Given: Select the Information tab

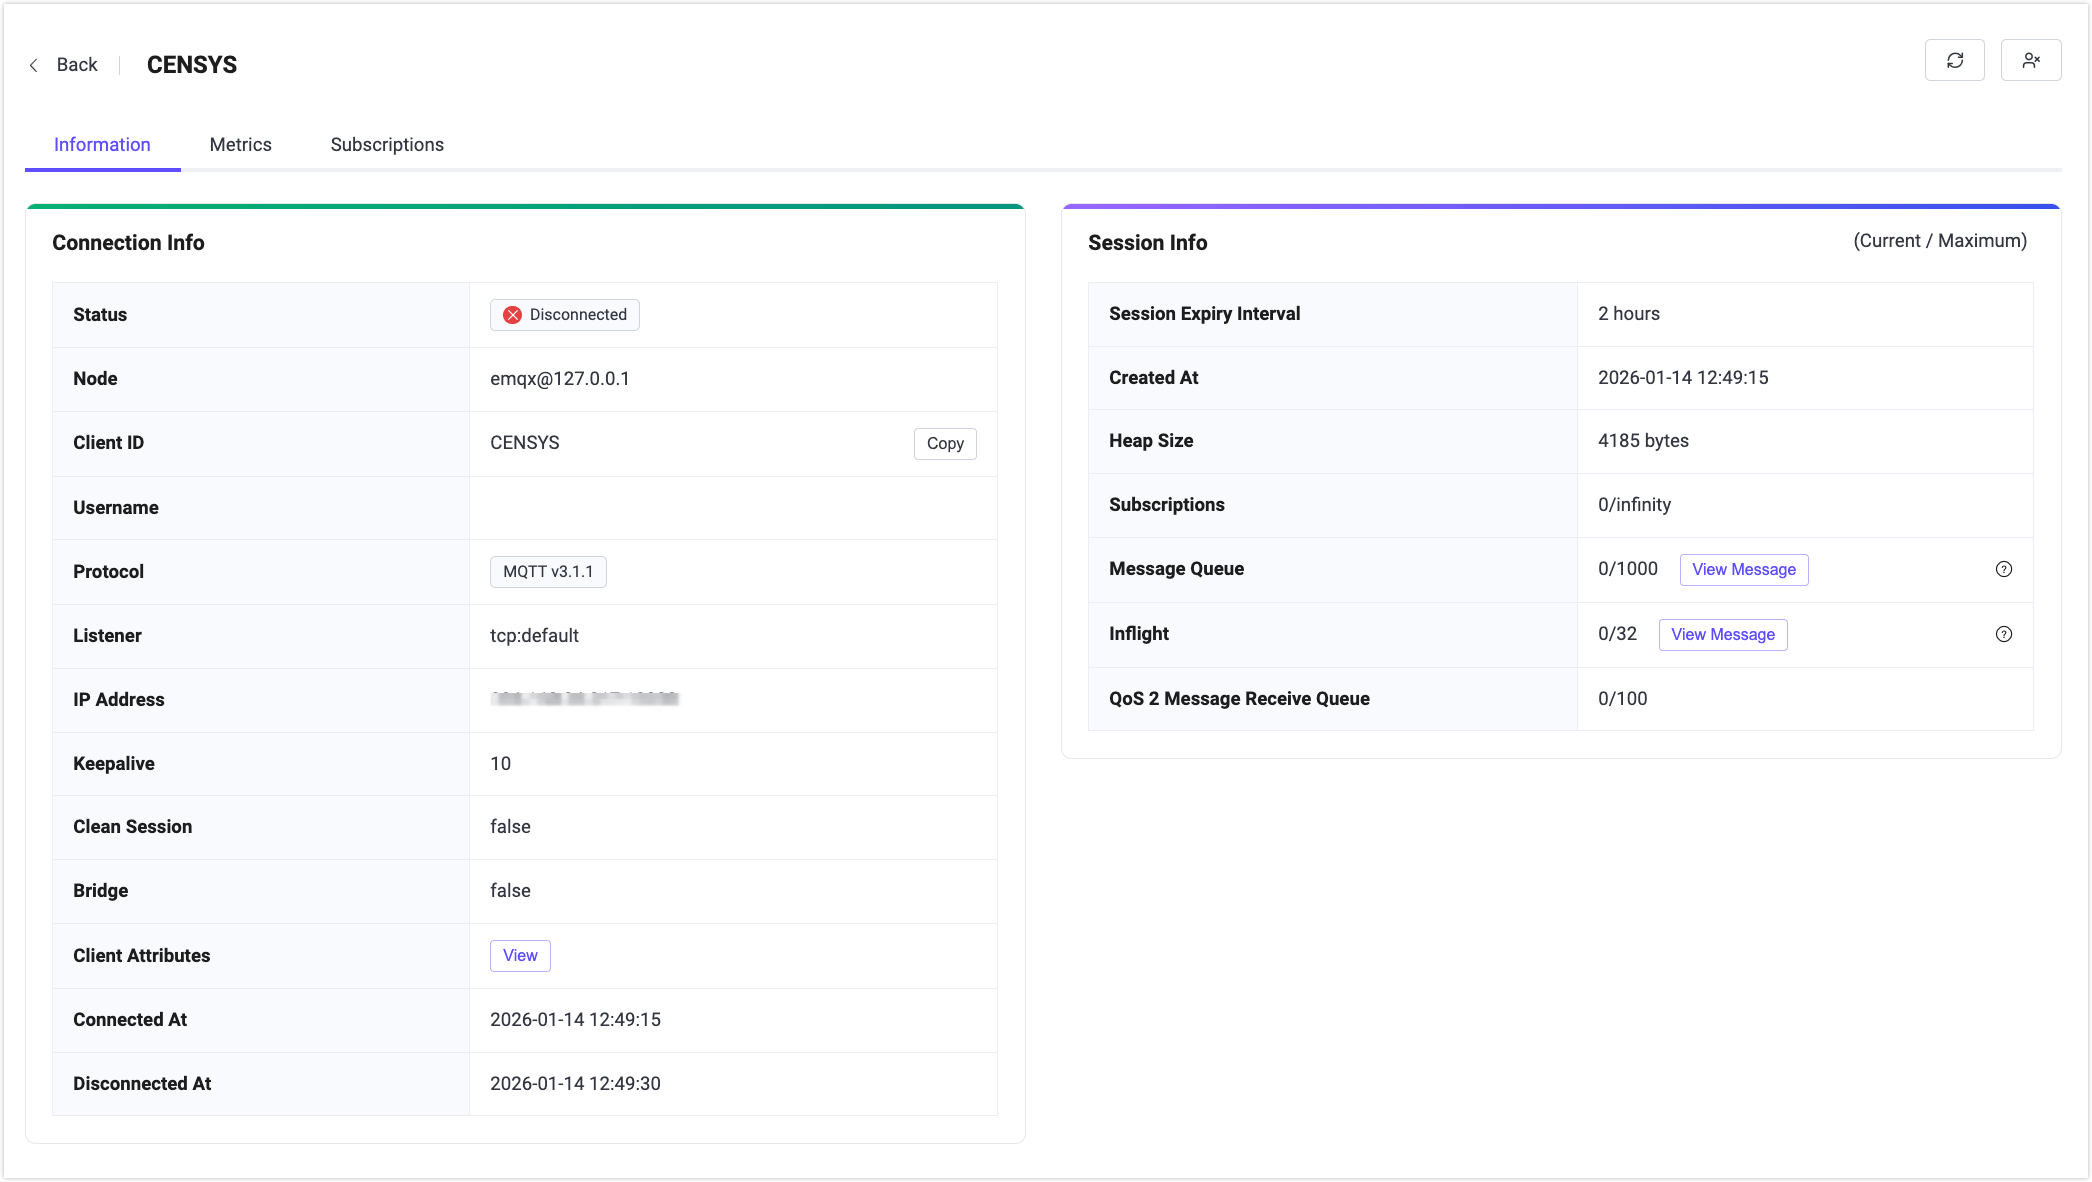Looking at the screenshot, I should click(x=102, y=145).
